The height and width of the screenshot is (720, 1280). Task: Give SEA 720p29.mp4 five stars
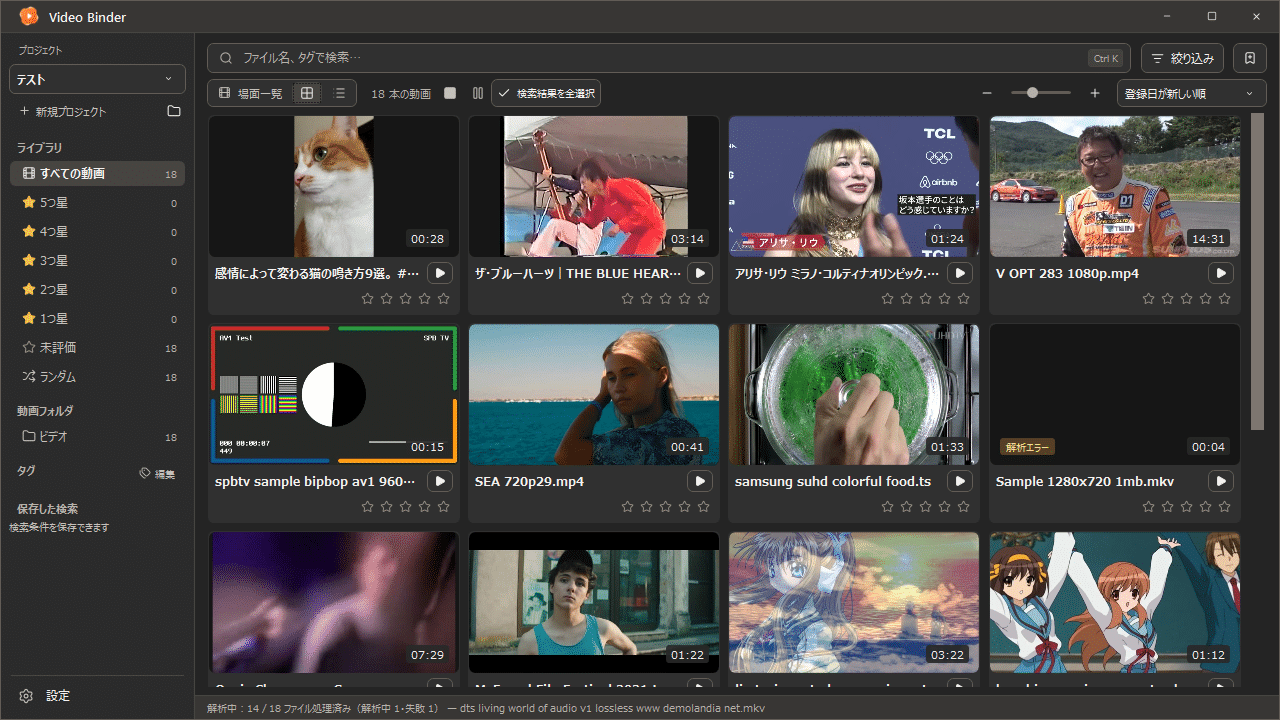(704, 507)
